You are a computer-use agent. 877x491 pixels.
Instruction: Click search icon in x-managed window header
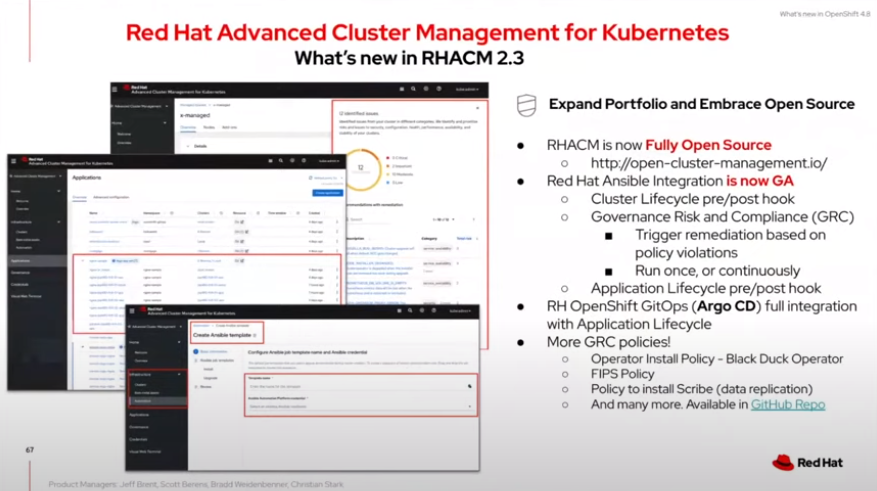pyautogui.click(x=413, y=89)
